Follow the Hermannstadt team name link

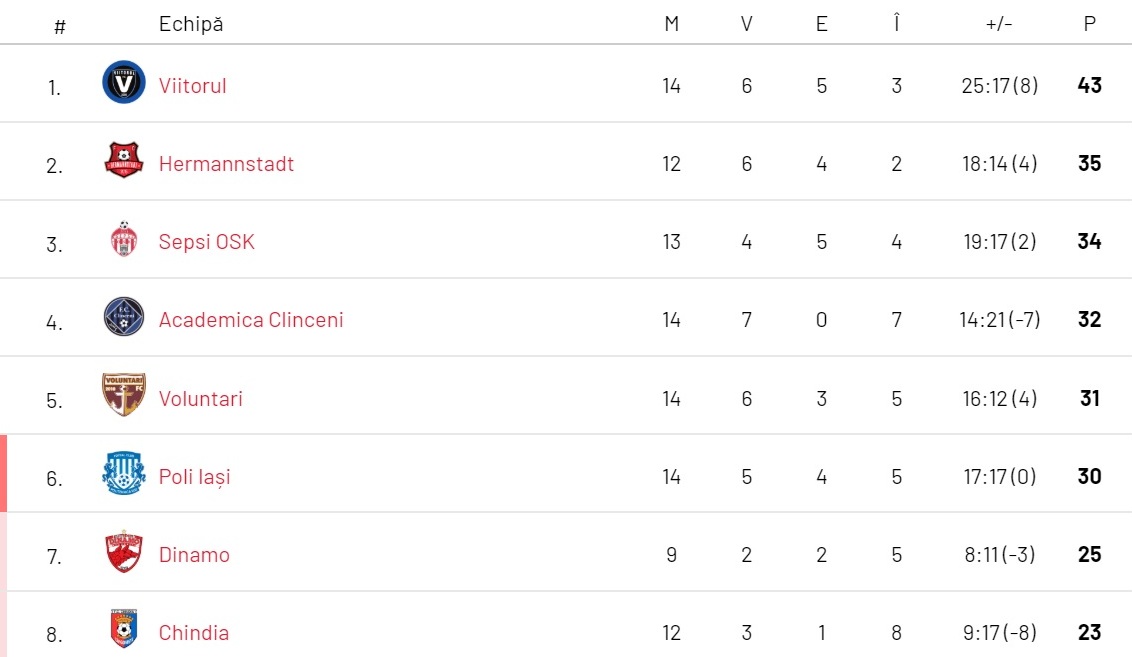tap(226, 164)
